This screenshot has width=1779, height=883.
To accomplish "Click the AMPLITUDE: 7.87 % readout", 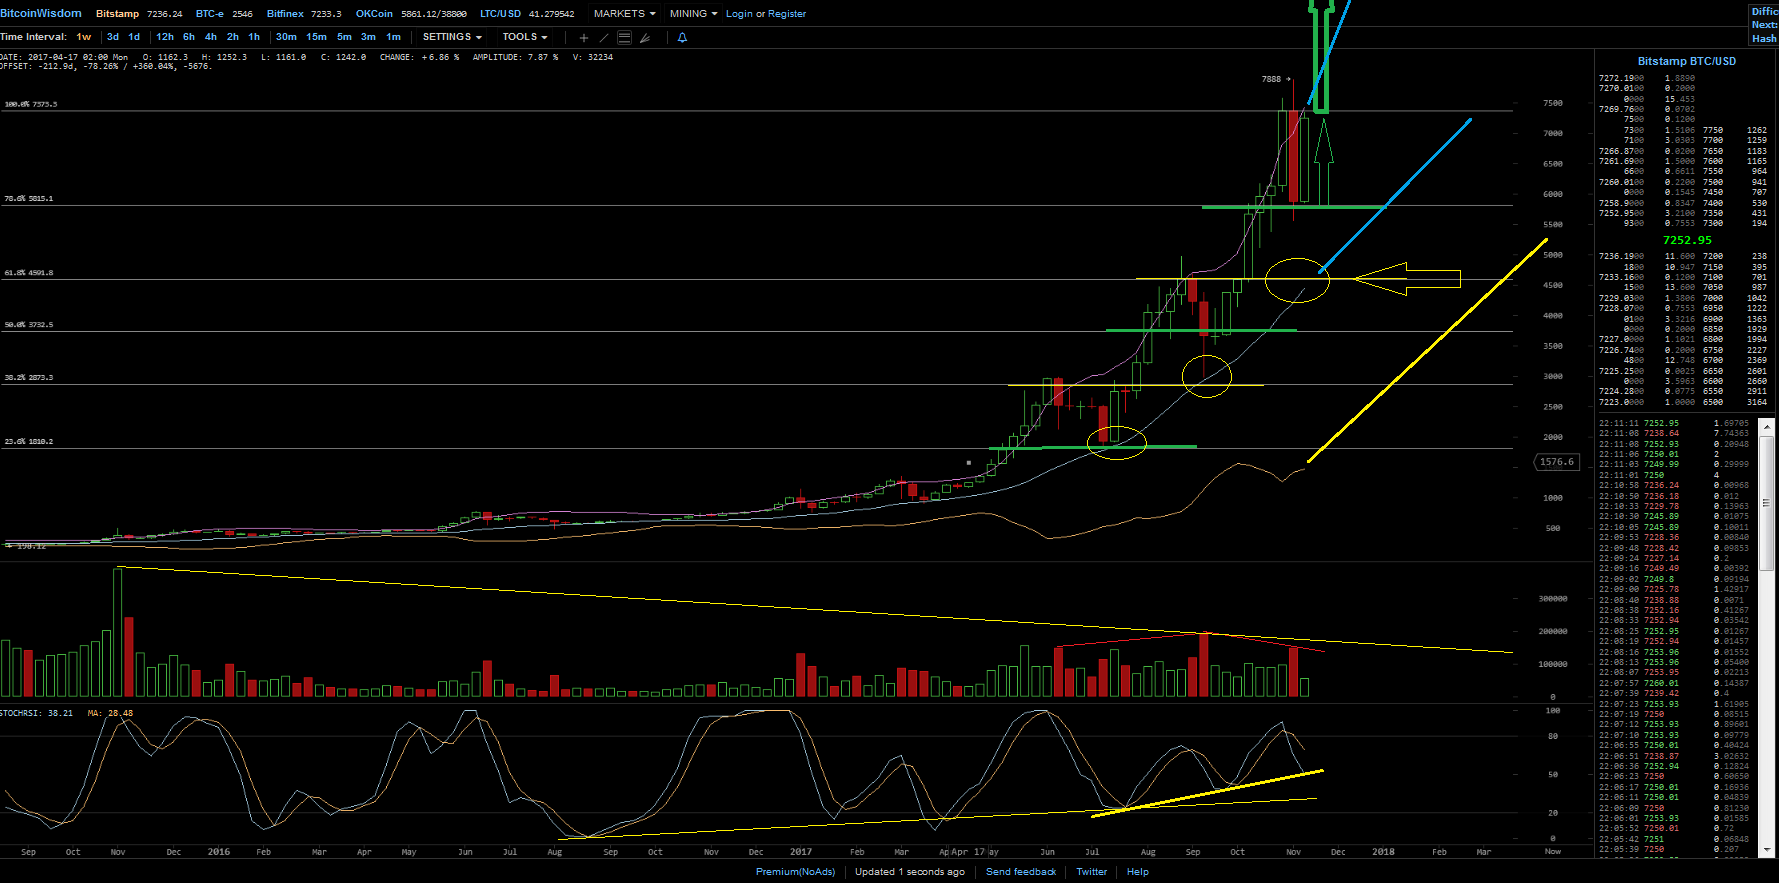I will (x=515, y=57).
